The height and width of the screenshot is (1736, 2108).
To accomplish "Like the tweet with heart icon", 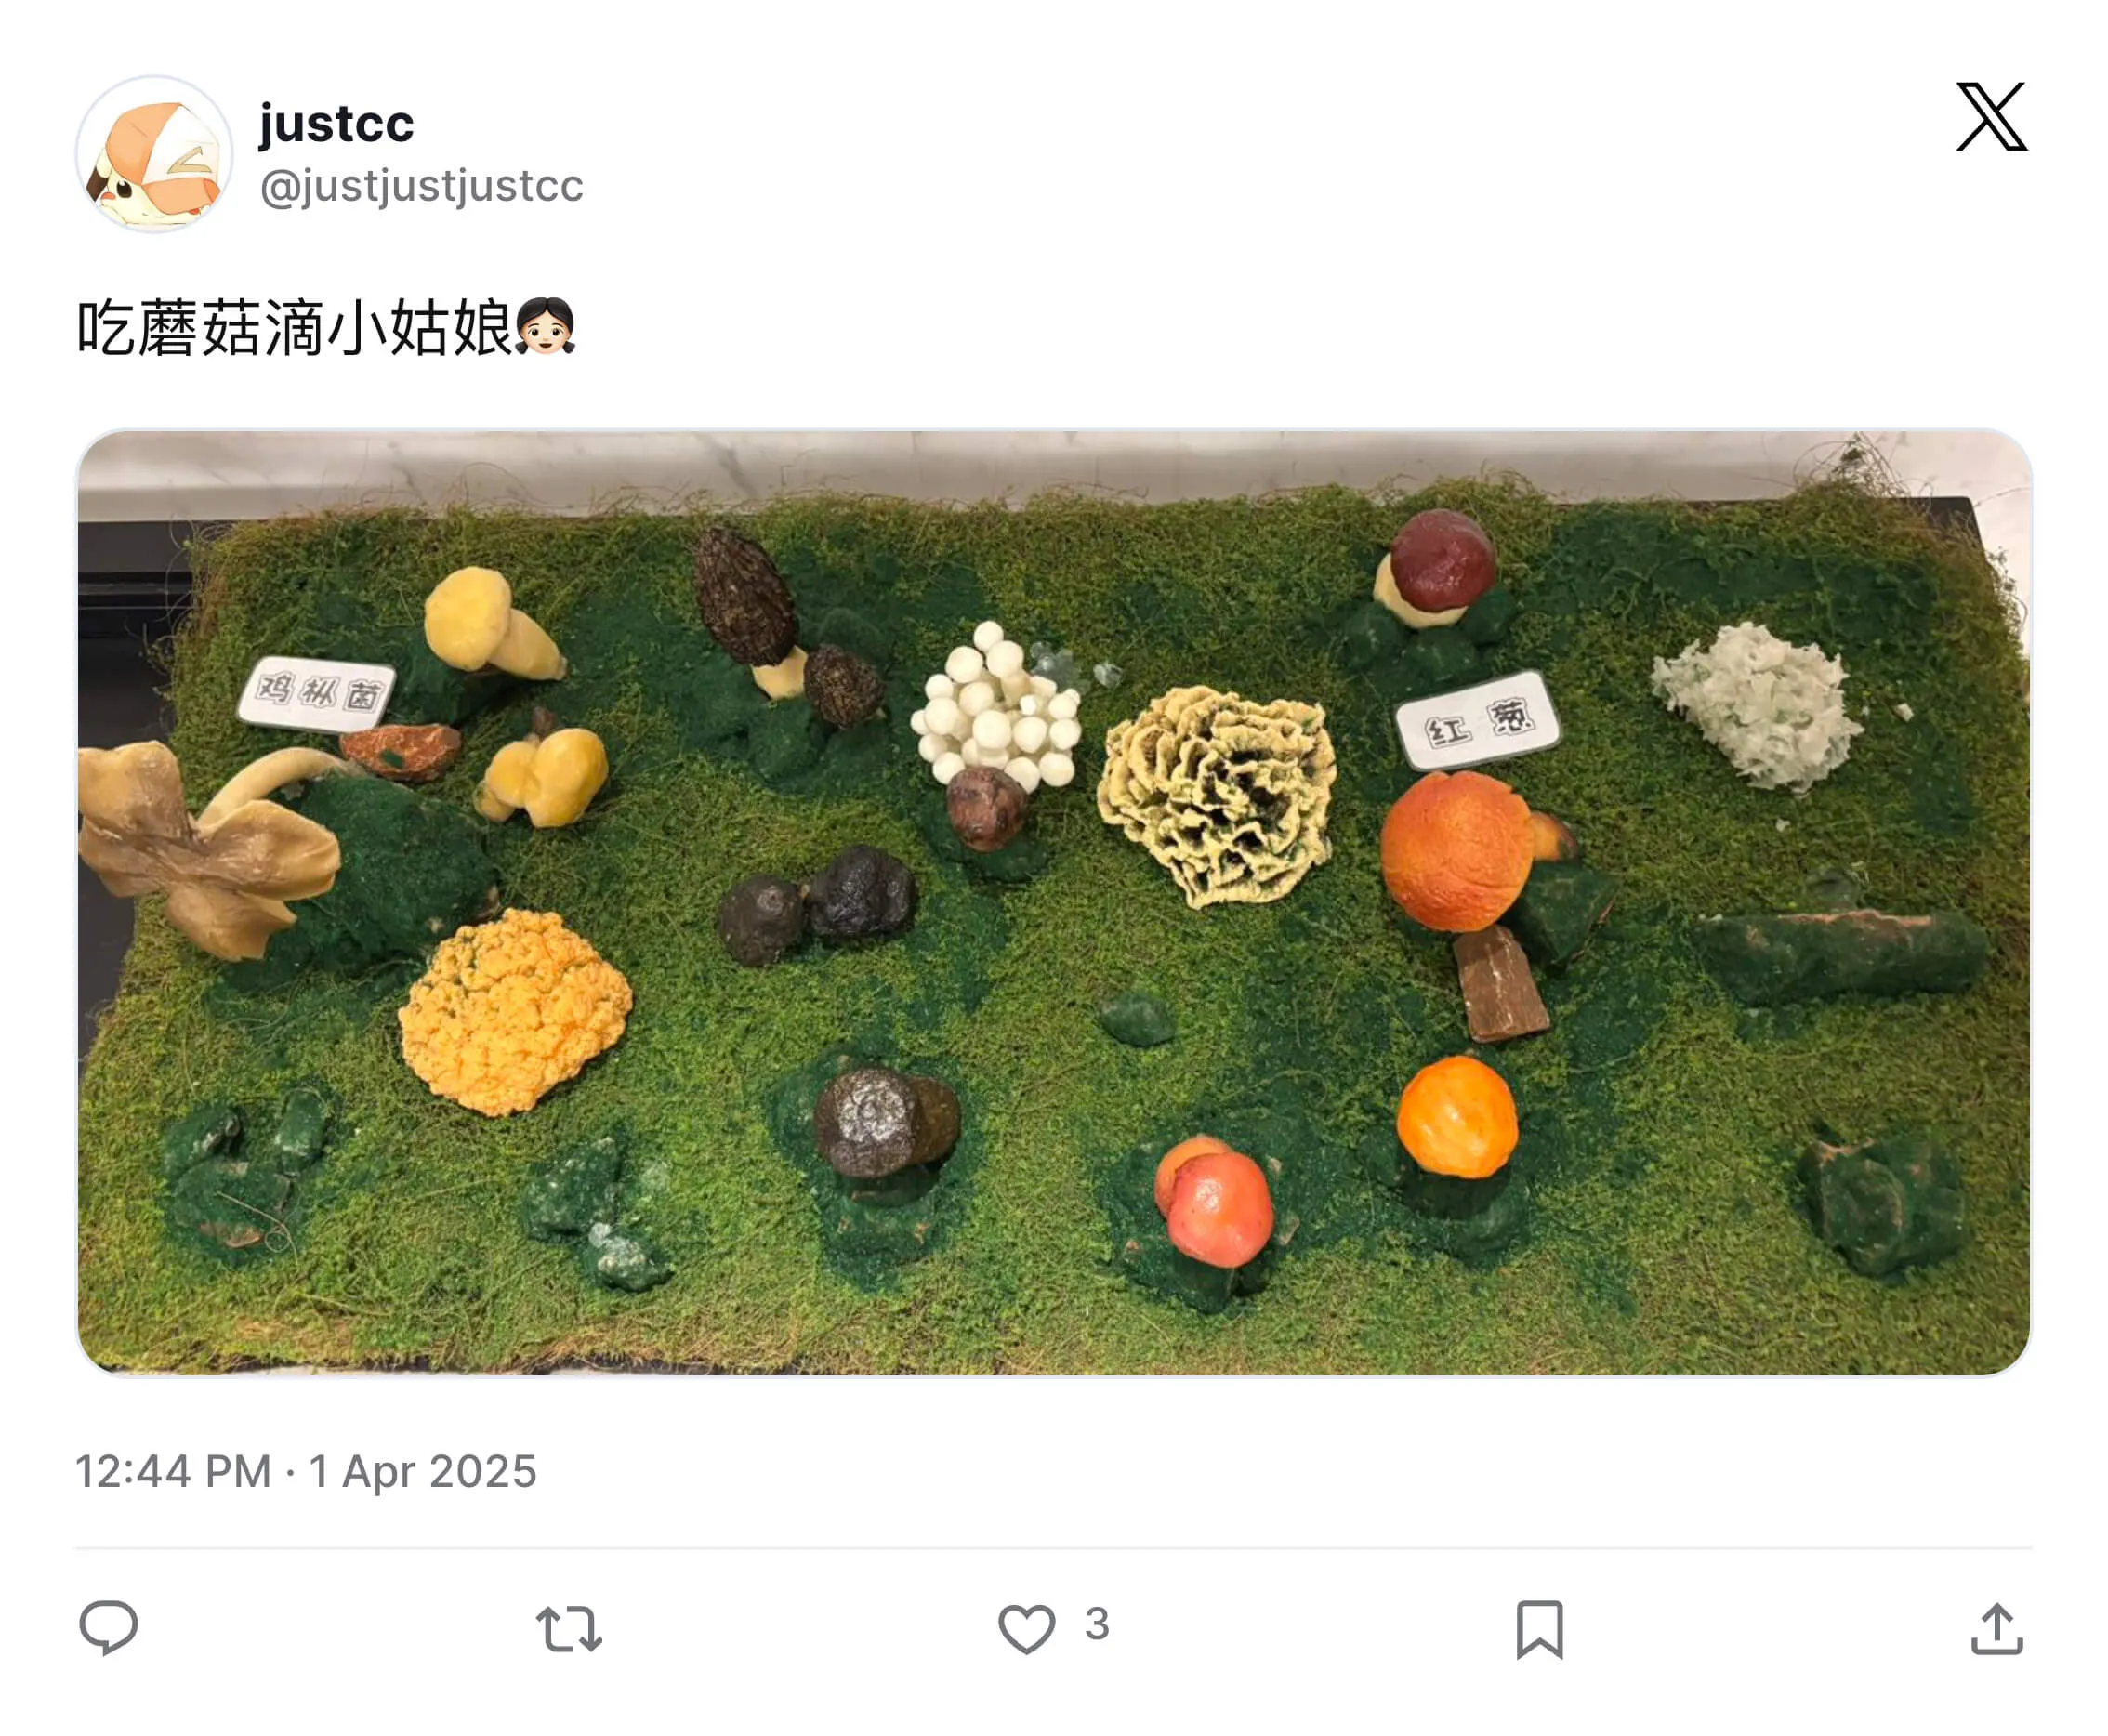I will point(1026,1629).
